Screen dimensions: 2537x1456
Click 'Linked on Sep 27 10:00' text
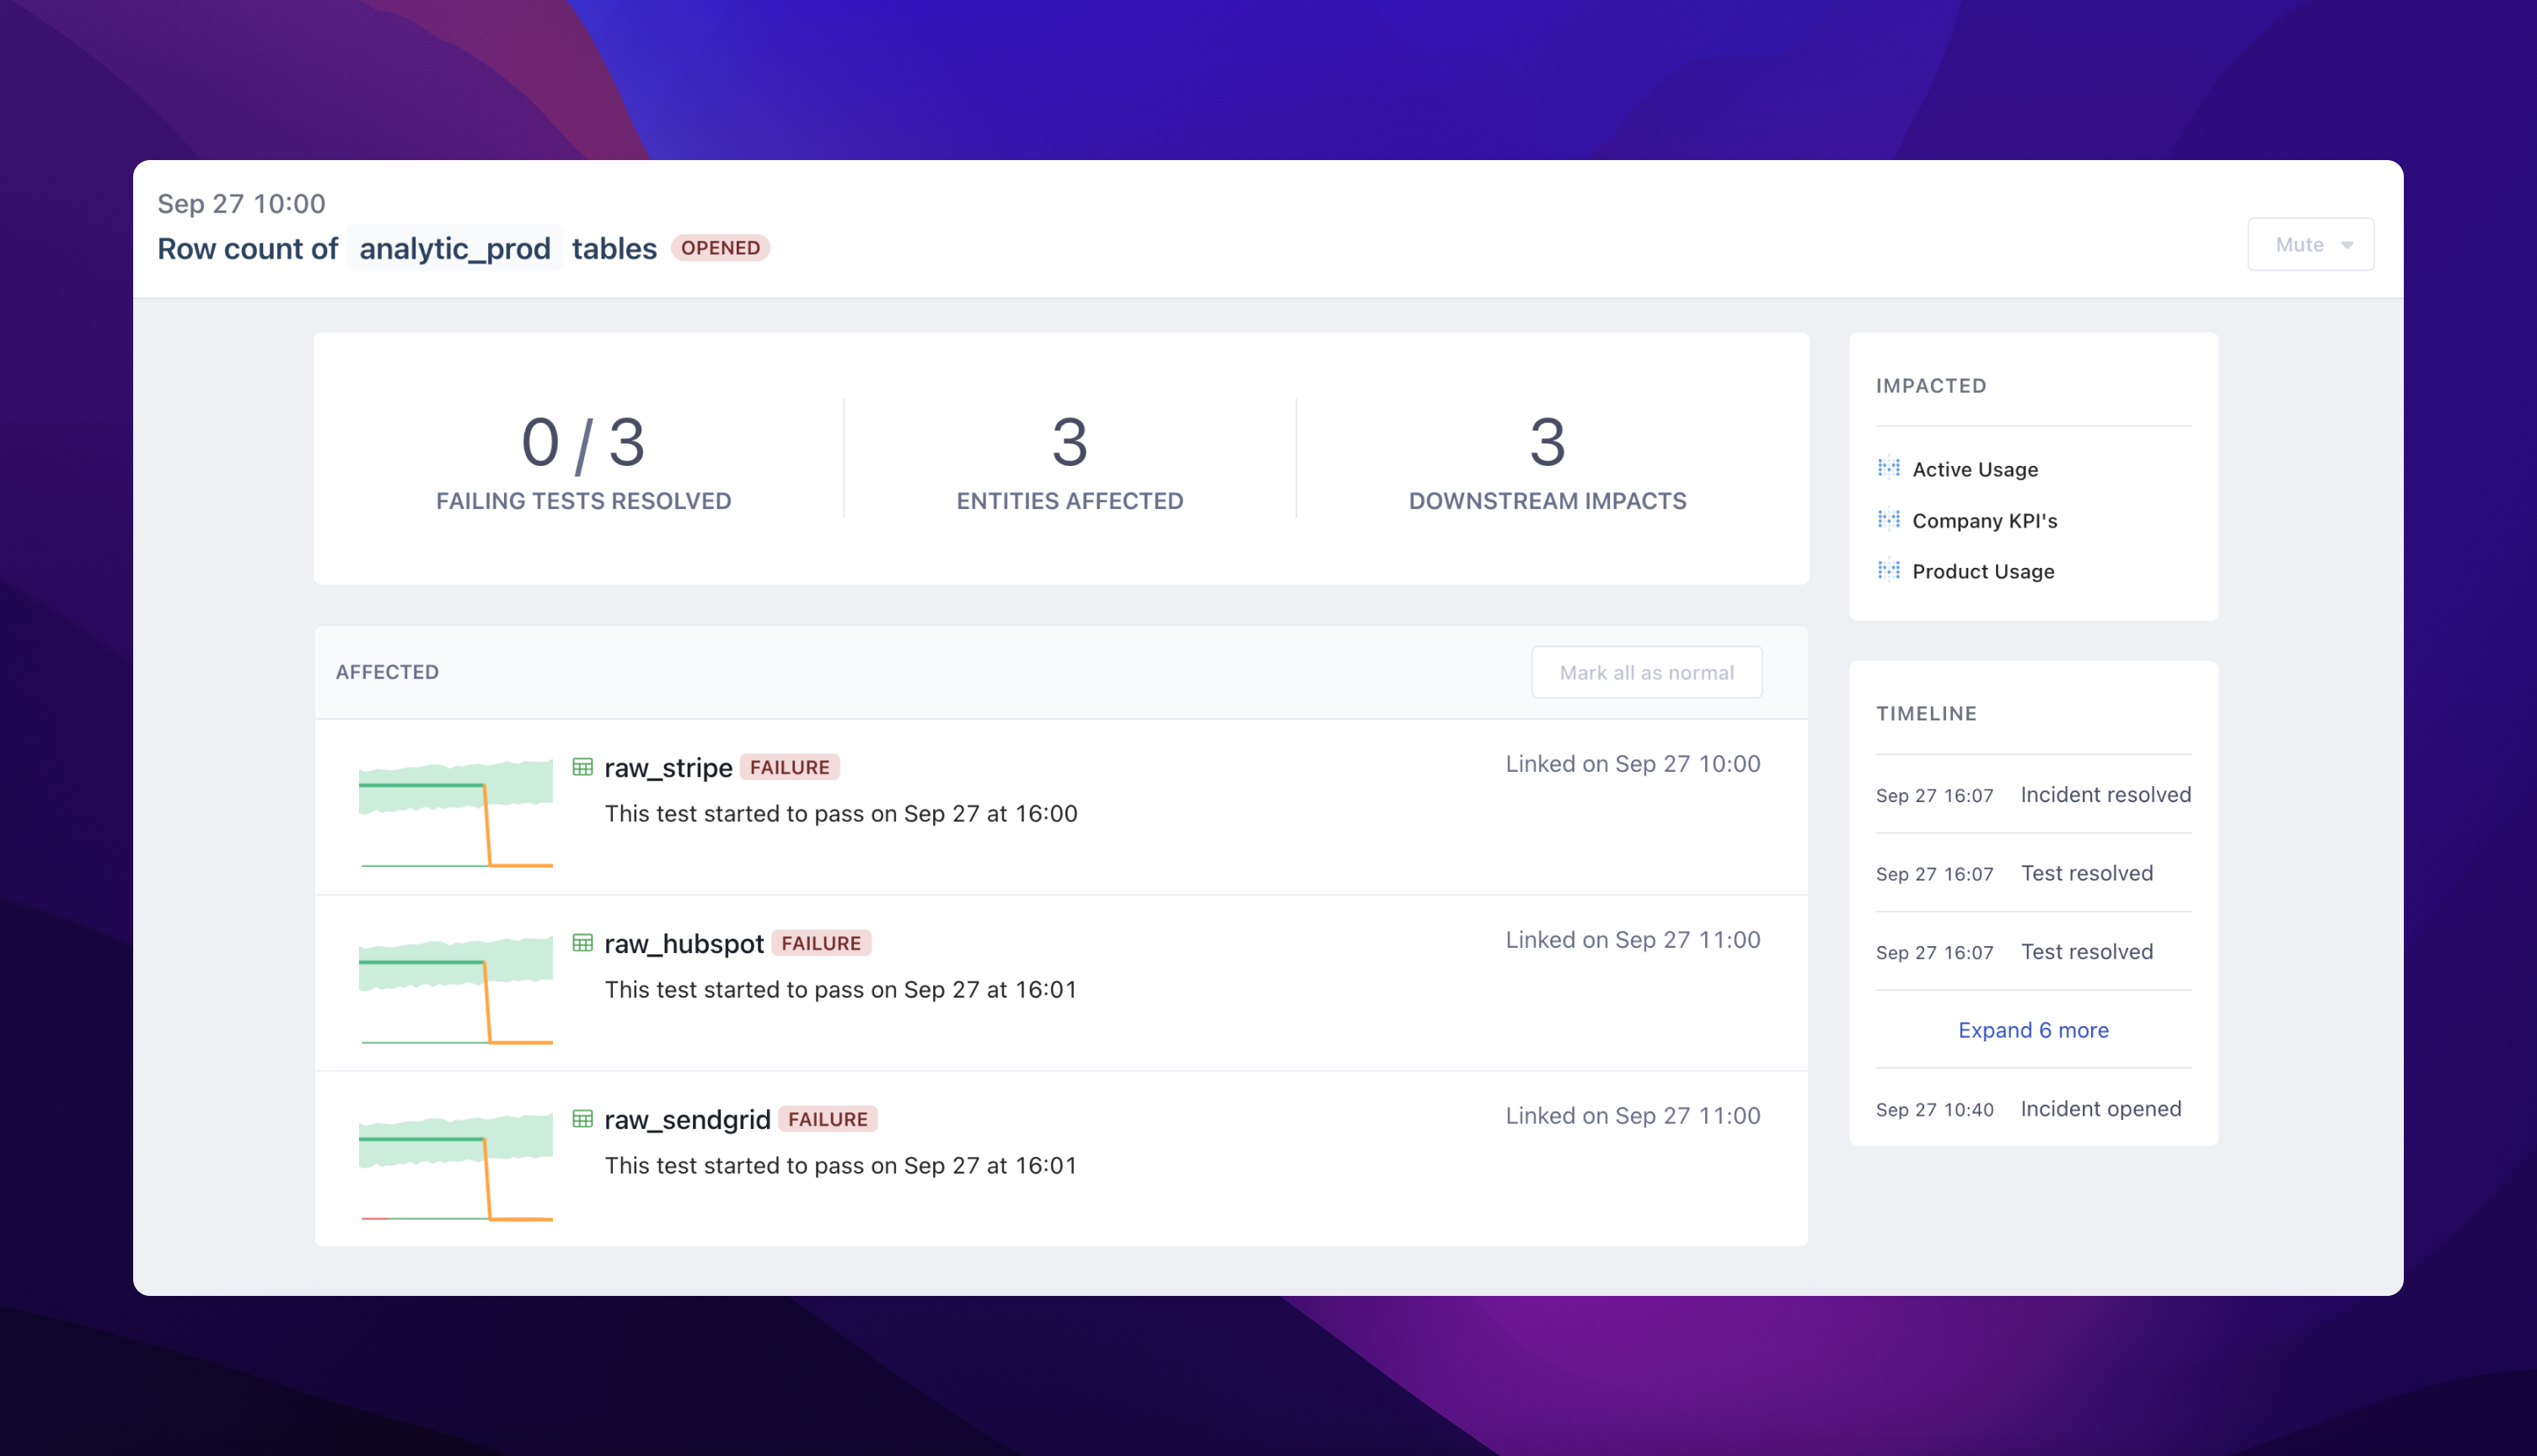coord(1633,764)
